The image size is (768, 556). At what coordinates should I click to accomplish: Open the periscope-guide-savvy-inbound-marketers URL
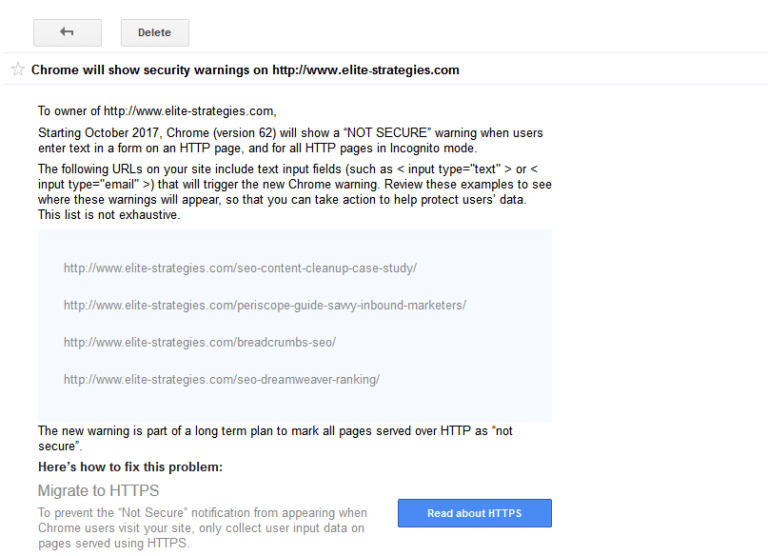coord(265,305)
